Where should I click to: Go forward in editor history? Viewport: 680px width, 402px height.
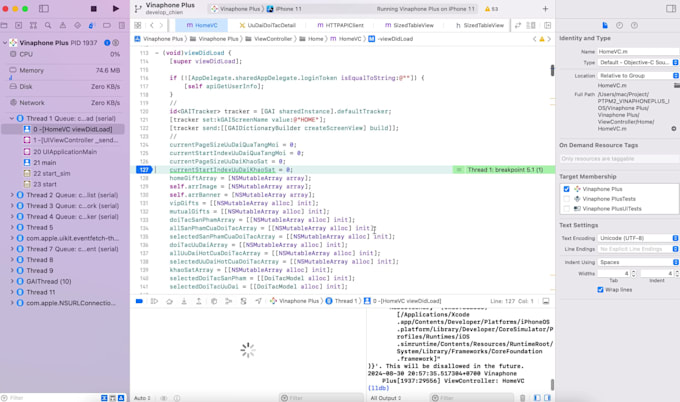[x=161, y=26]
